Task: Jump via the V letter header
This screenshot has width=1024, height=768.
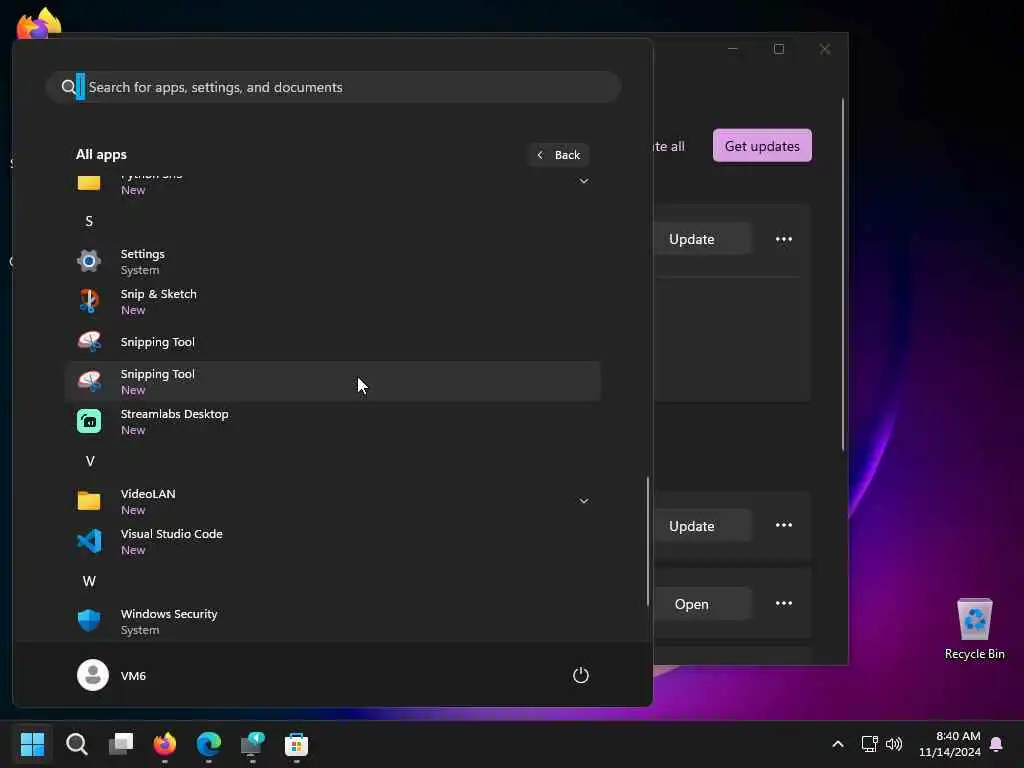Action: 90,461
